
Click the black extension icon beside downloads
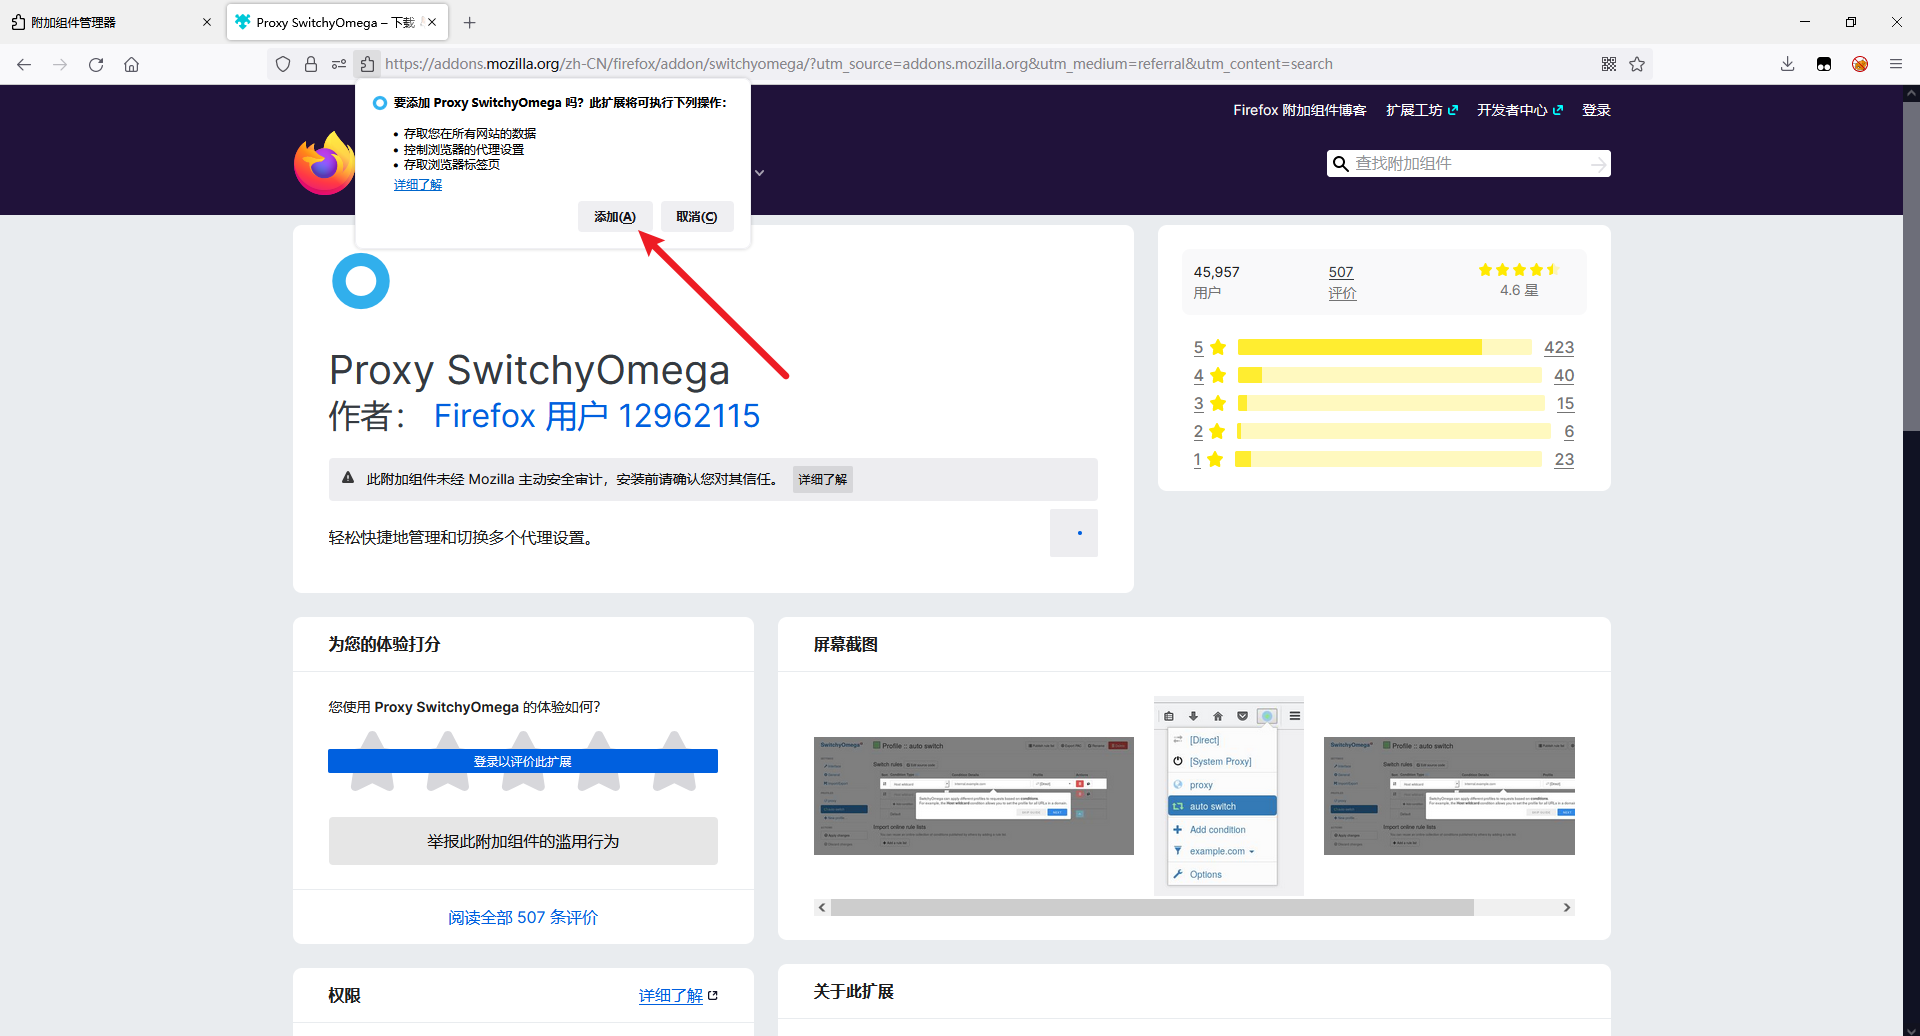tap(1824, 64)
